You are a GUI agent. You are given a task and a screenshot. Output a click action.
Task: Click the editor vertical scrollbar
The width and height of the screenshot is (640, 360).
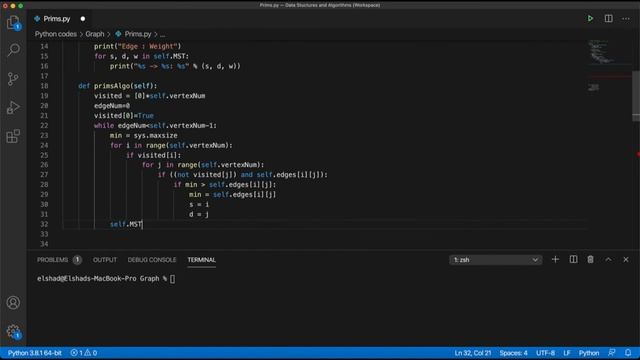636,96
